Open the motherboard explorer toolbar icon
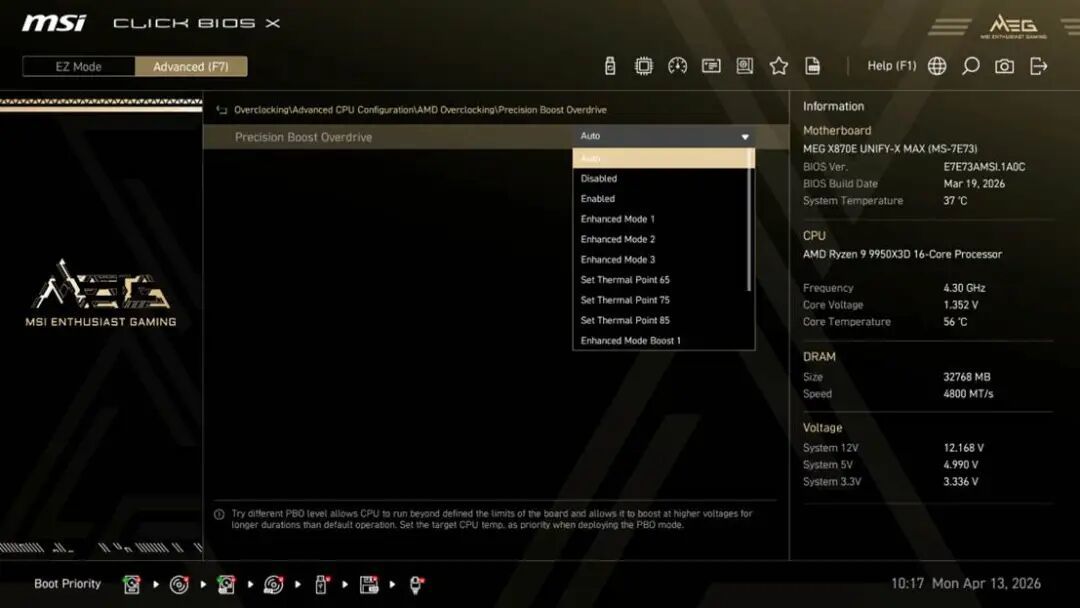Viewport: 1080px width, 608px height. click(745, 66)
